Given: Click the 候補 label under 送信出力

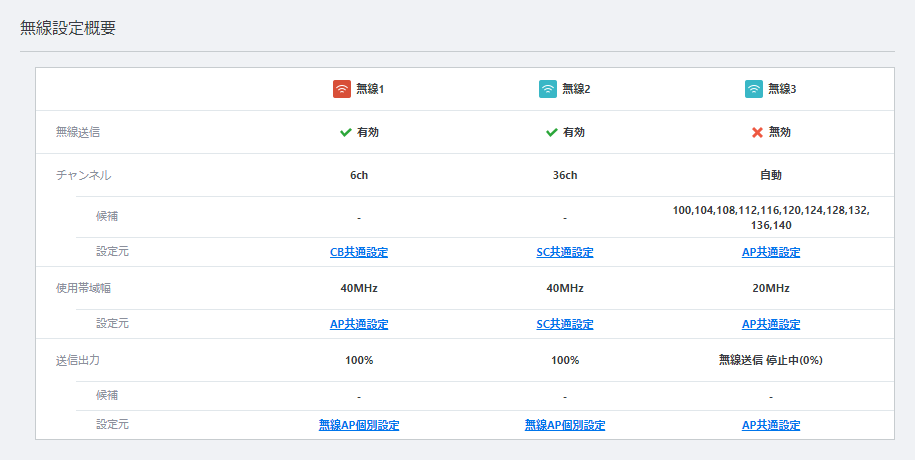Looking at the screenshot, I should [x=107, y=396].
